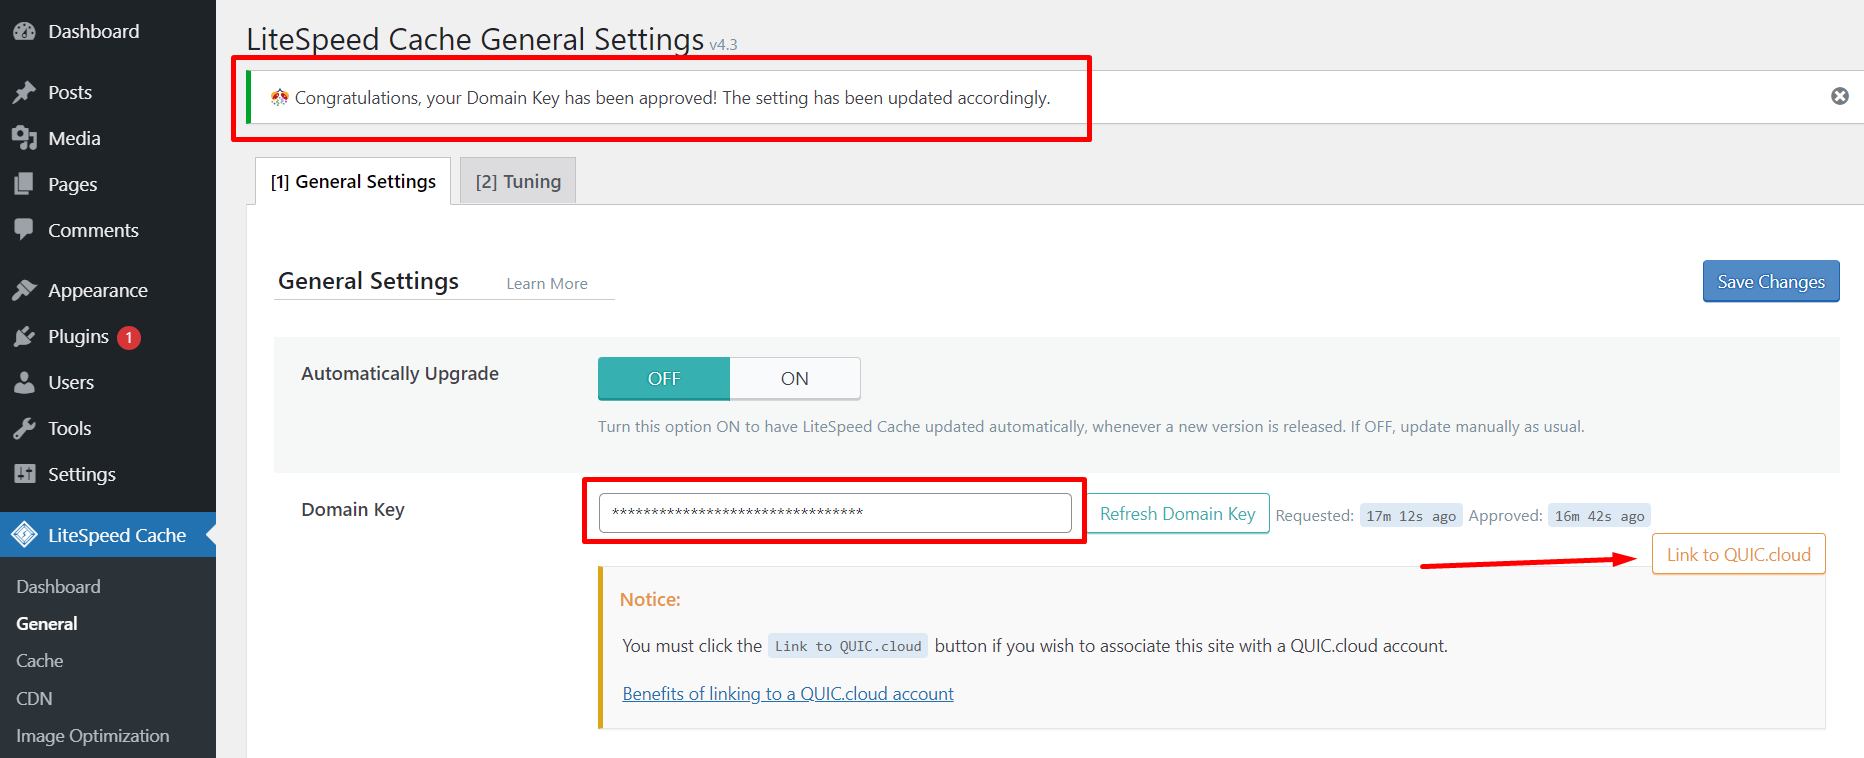This screenshot has height=758, width=1864.
Task: Click the 'Domain Key' label
Action: 353,509
